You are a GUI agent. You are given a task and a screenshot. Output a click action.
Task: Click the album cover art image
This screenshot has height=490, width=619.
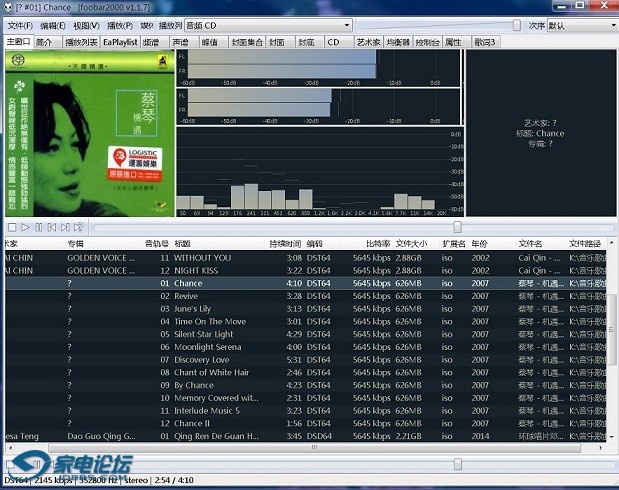tap(88, 132)
